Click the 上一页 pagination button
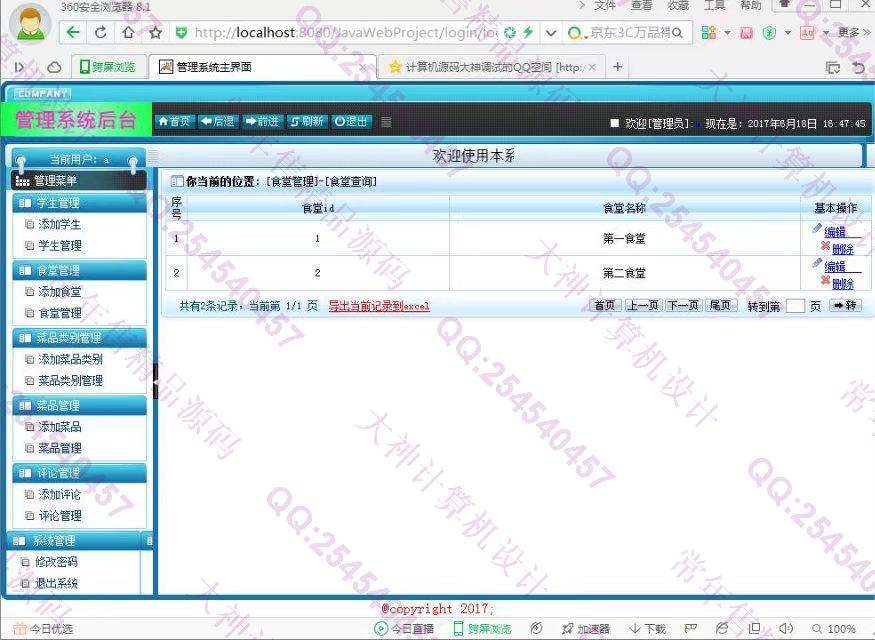 pyautogui.click(x=642, y=305)
